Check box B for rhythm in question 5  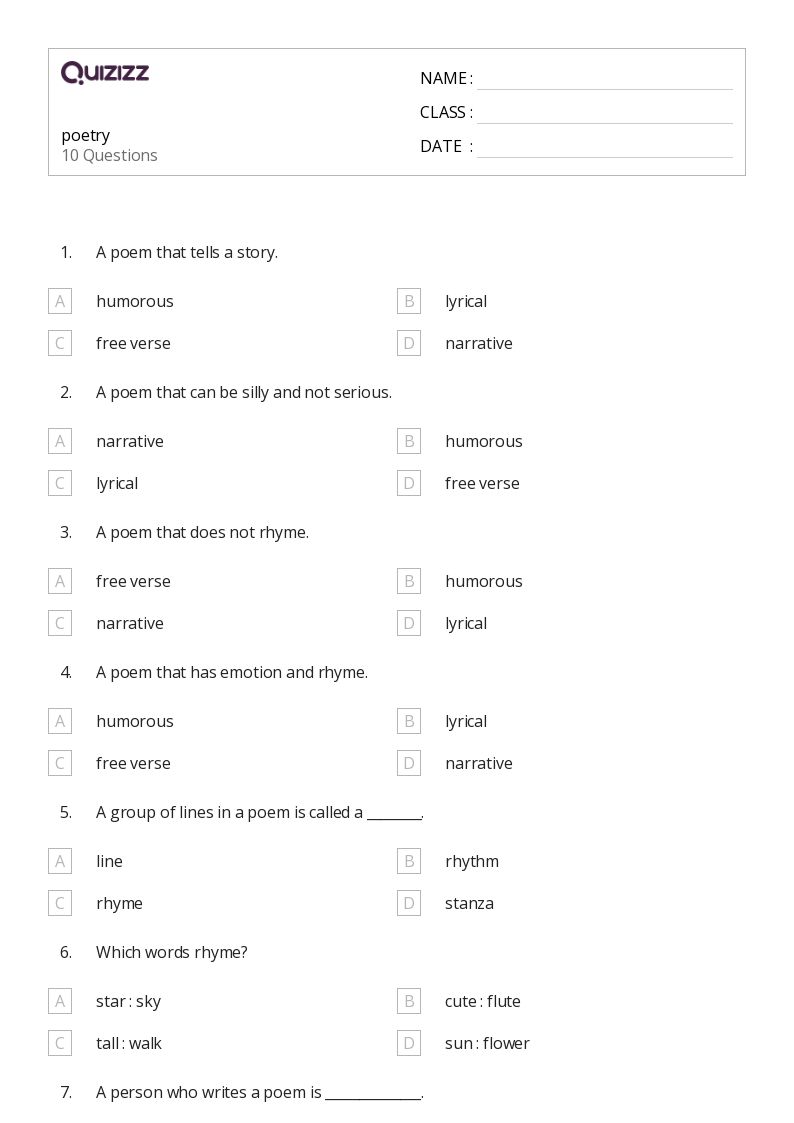(x=409, y=861)
